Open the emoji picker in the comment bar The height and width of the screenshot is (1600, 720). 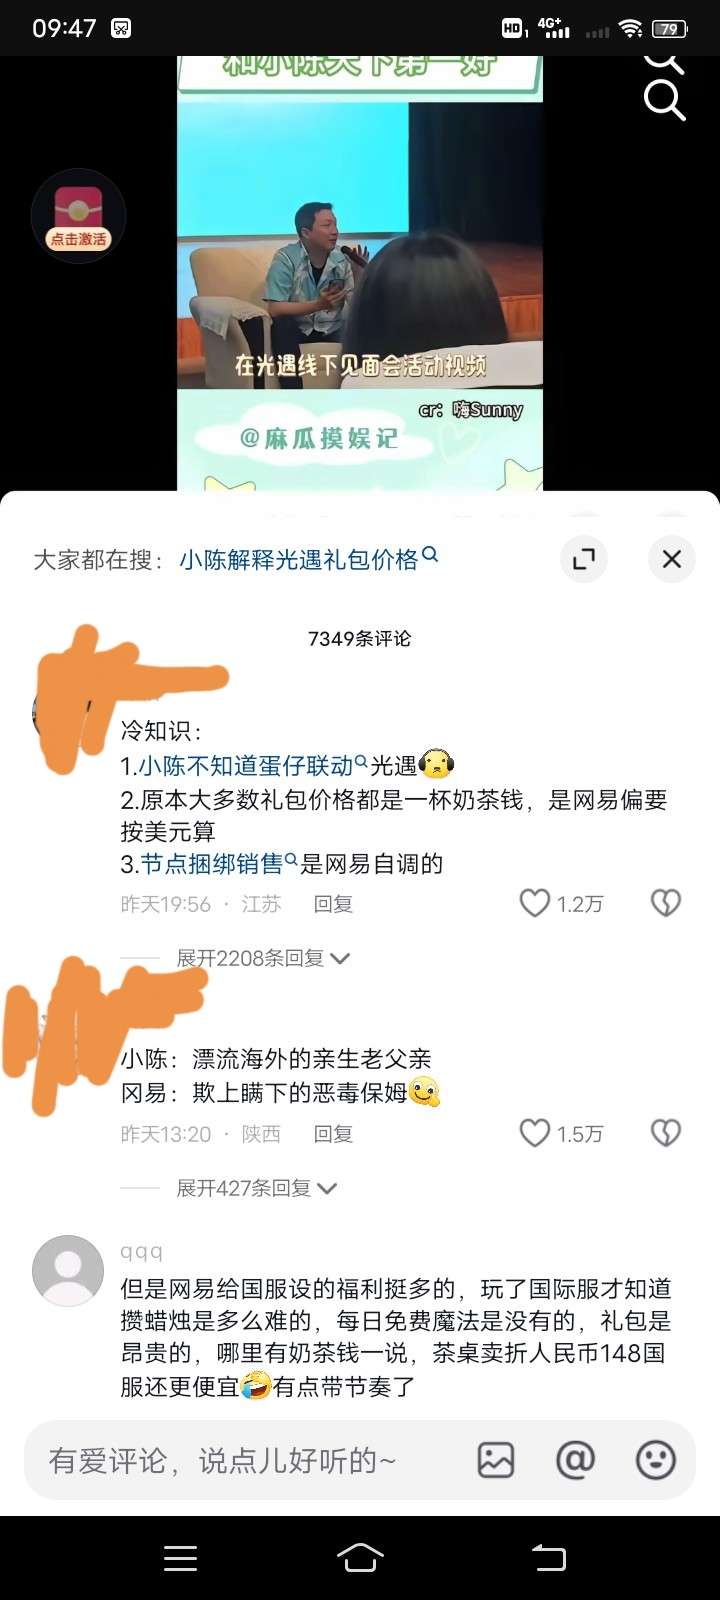(x=656, y=1460)
